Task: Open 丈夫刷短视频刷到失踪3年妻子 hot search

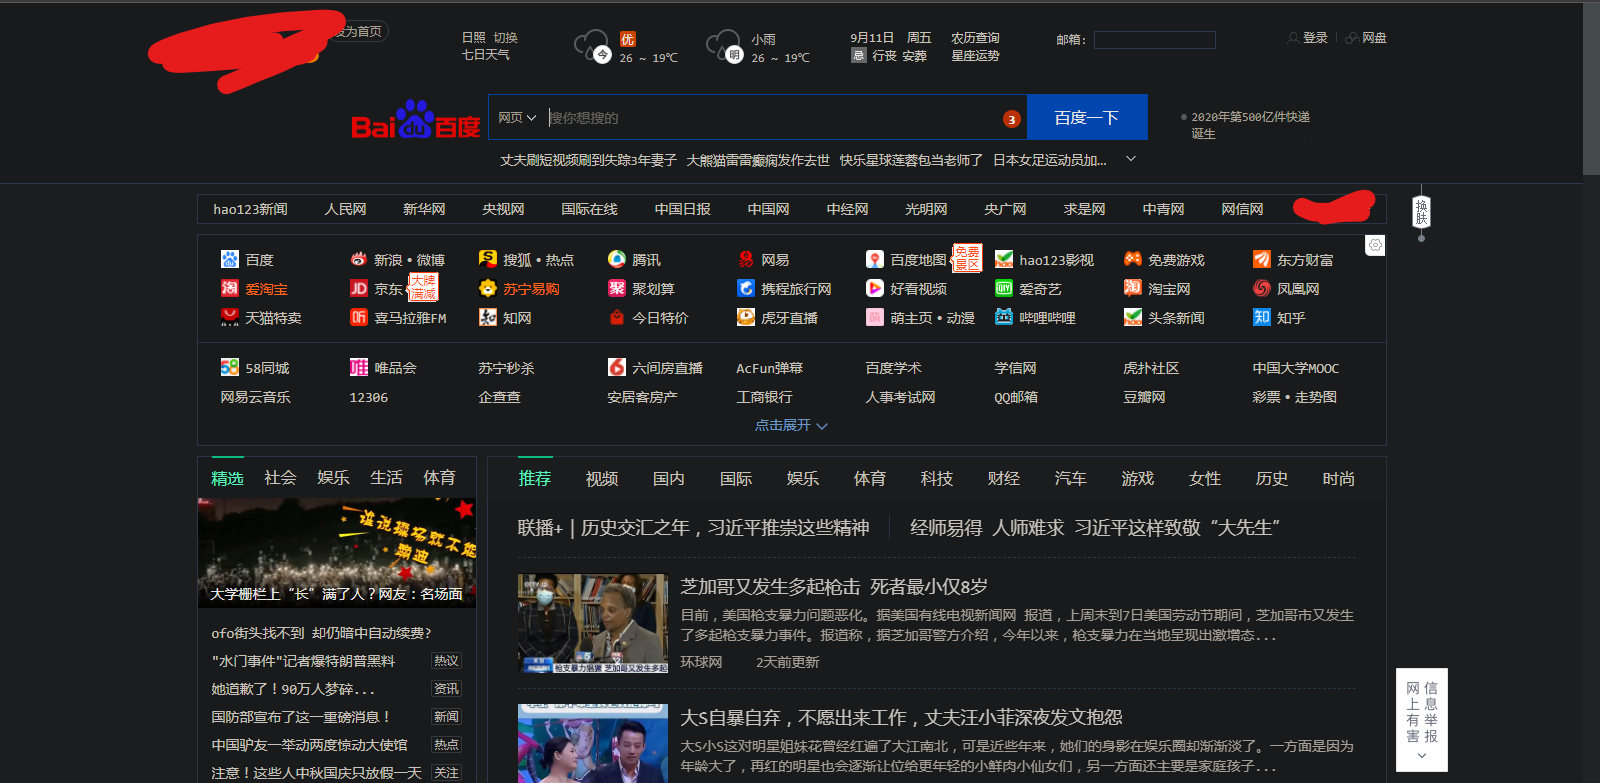Action: pos(588,160)
